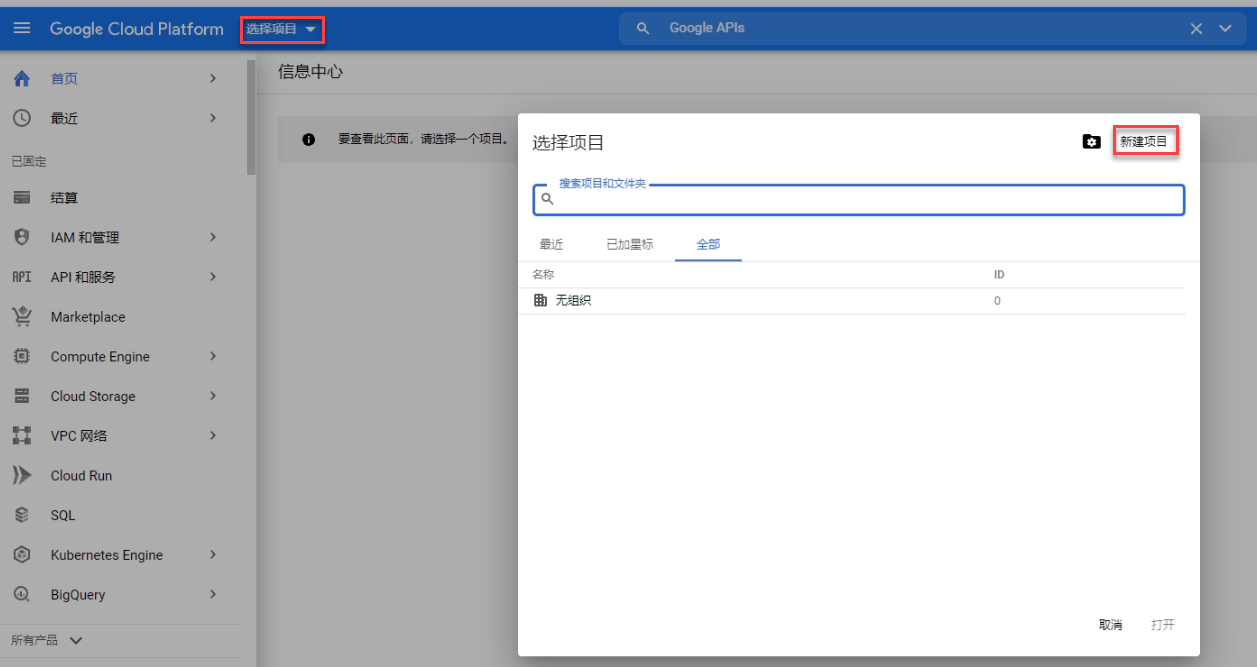Select the 无组织 row
Image resolution: width=1257 pixels, height=667 pixels.
tap(852, 301)
